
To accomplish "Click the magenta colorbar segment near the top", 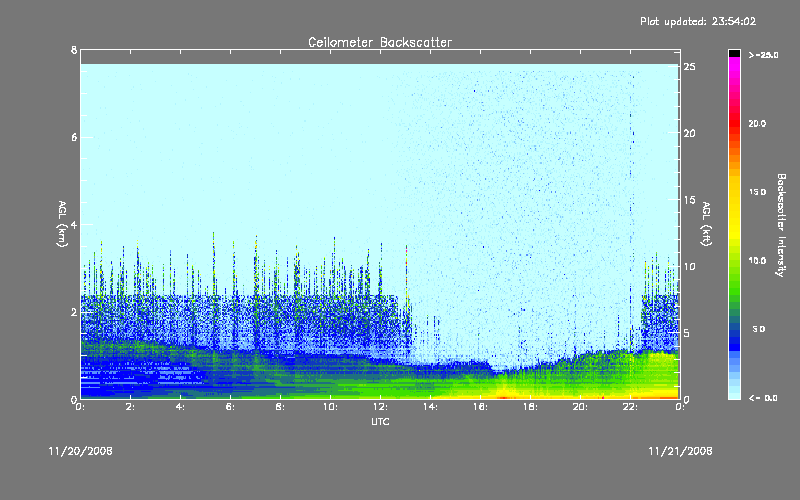I will point(734,66).
